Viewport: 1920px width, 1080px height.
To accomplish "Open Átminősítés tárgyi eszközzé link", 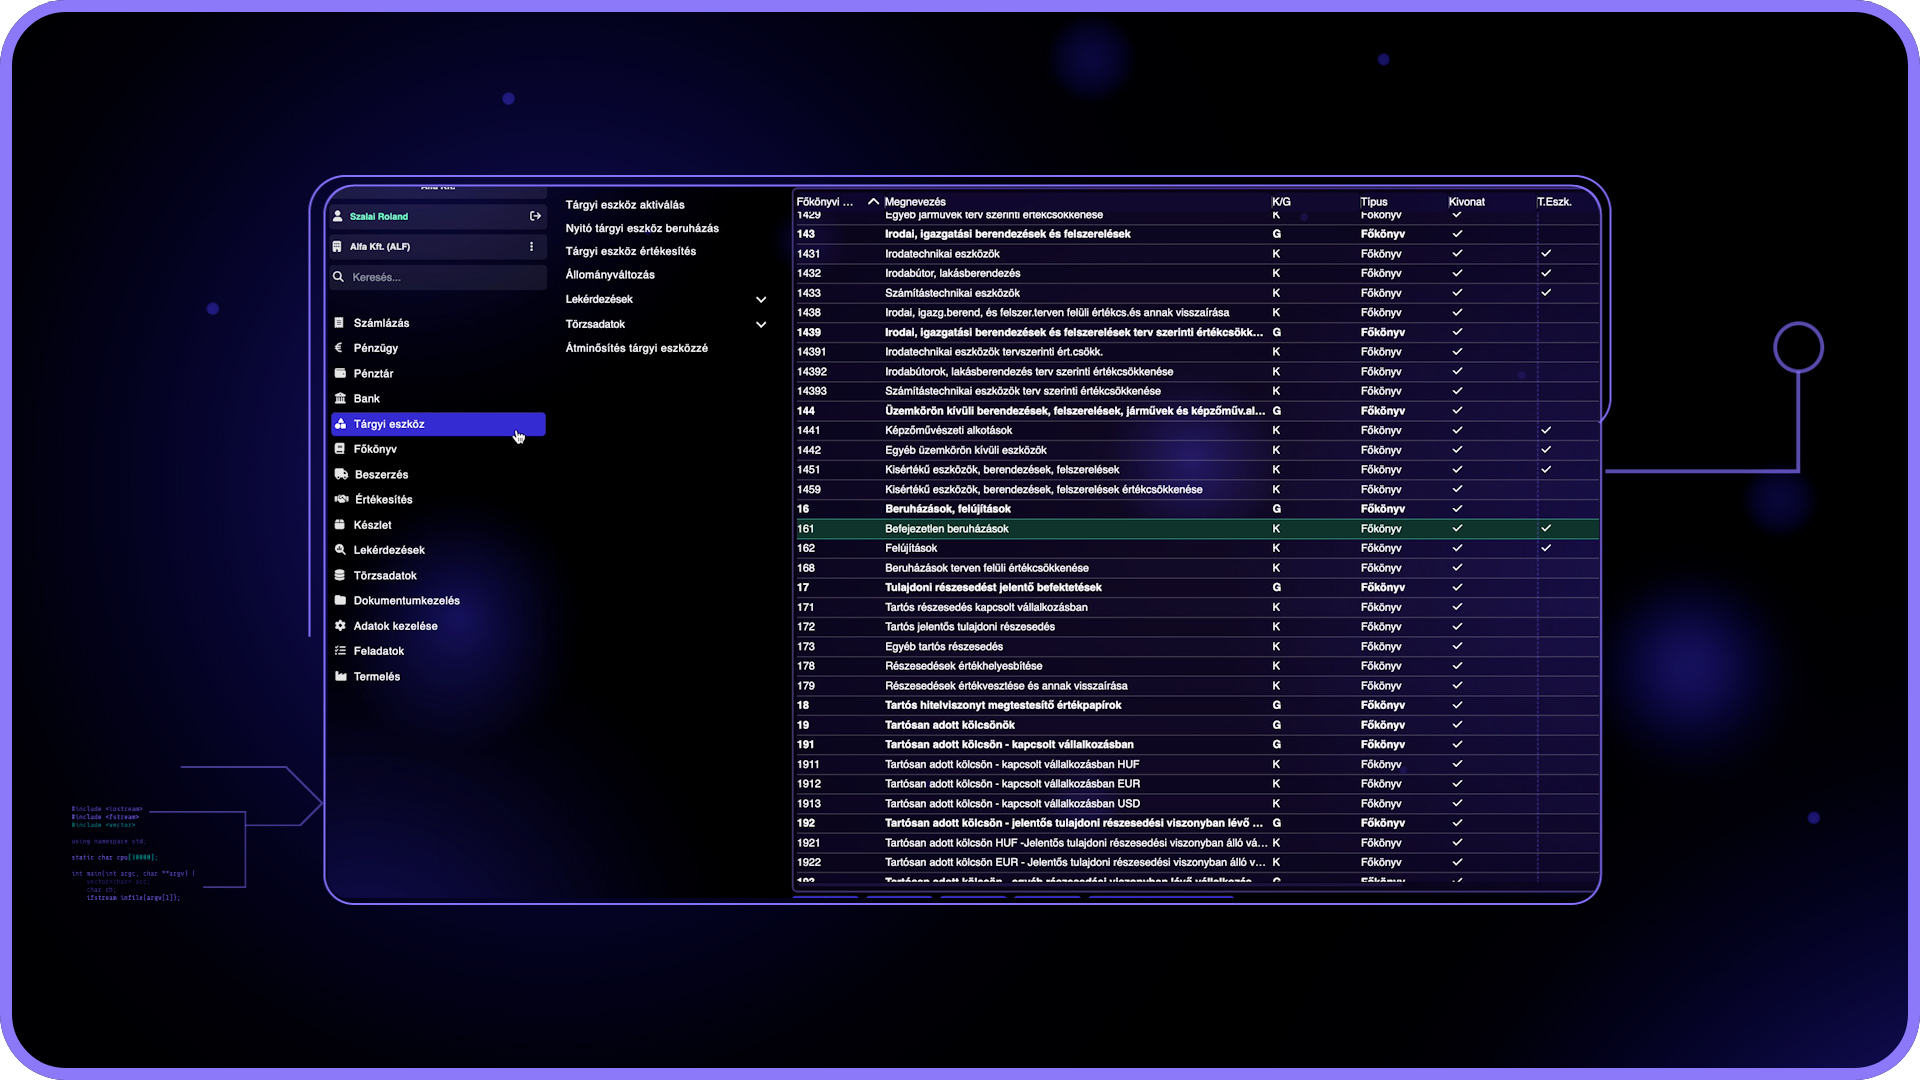I will click(x=636, y=348).
